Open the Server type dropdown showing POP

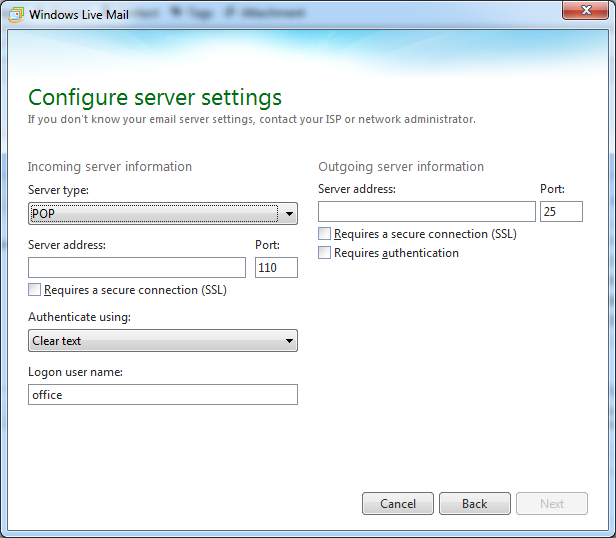pos(163,213)
